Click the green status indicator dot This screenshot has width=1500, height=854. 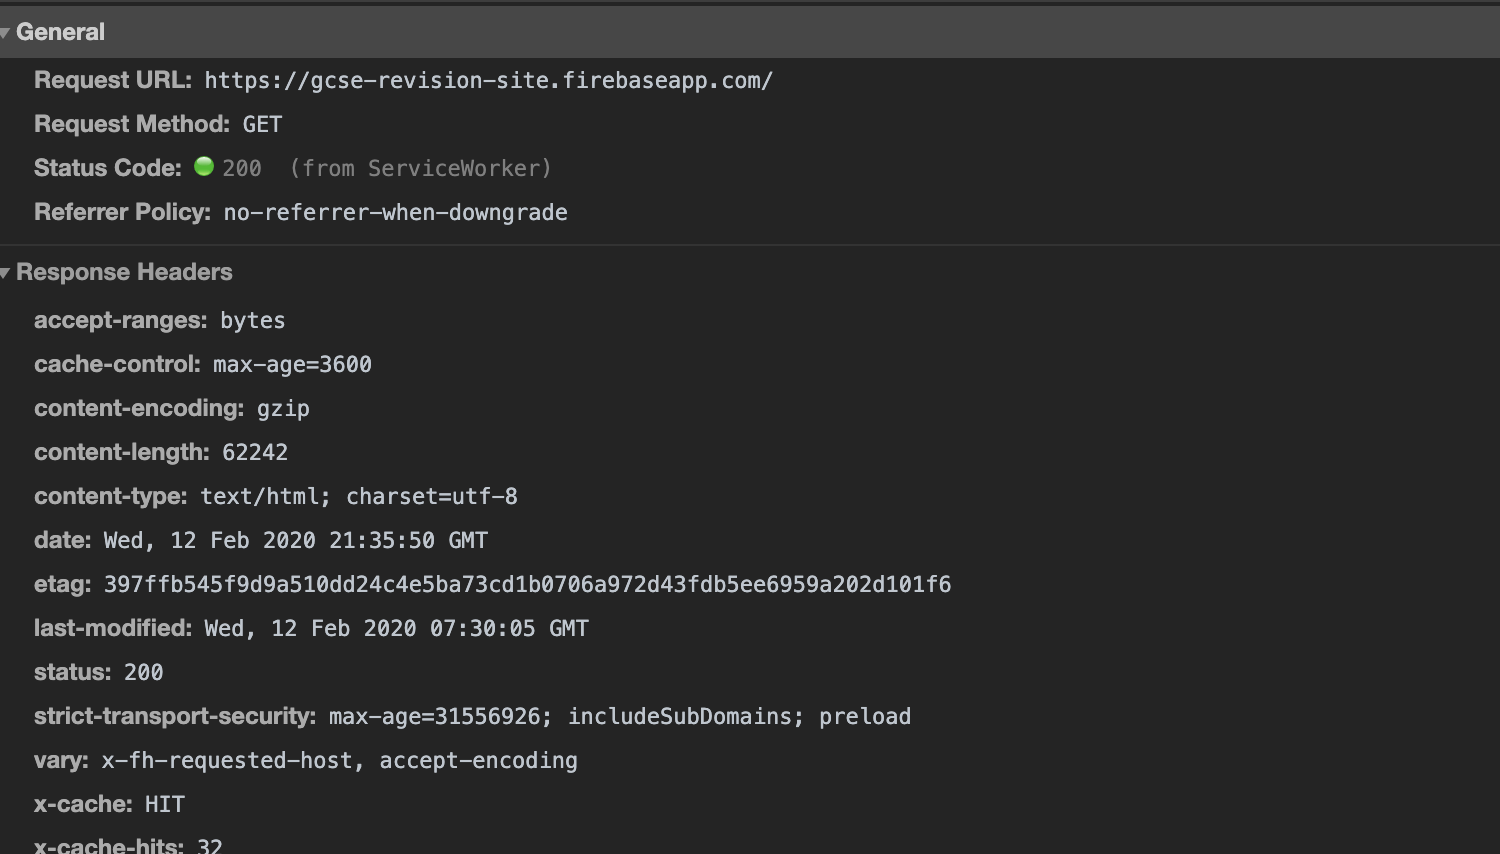(x=203, y=167)
